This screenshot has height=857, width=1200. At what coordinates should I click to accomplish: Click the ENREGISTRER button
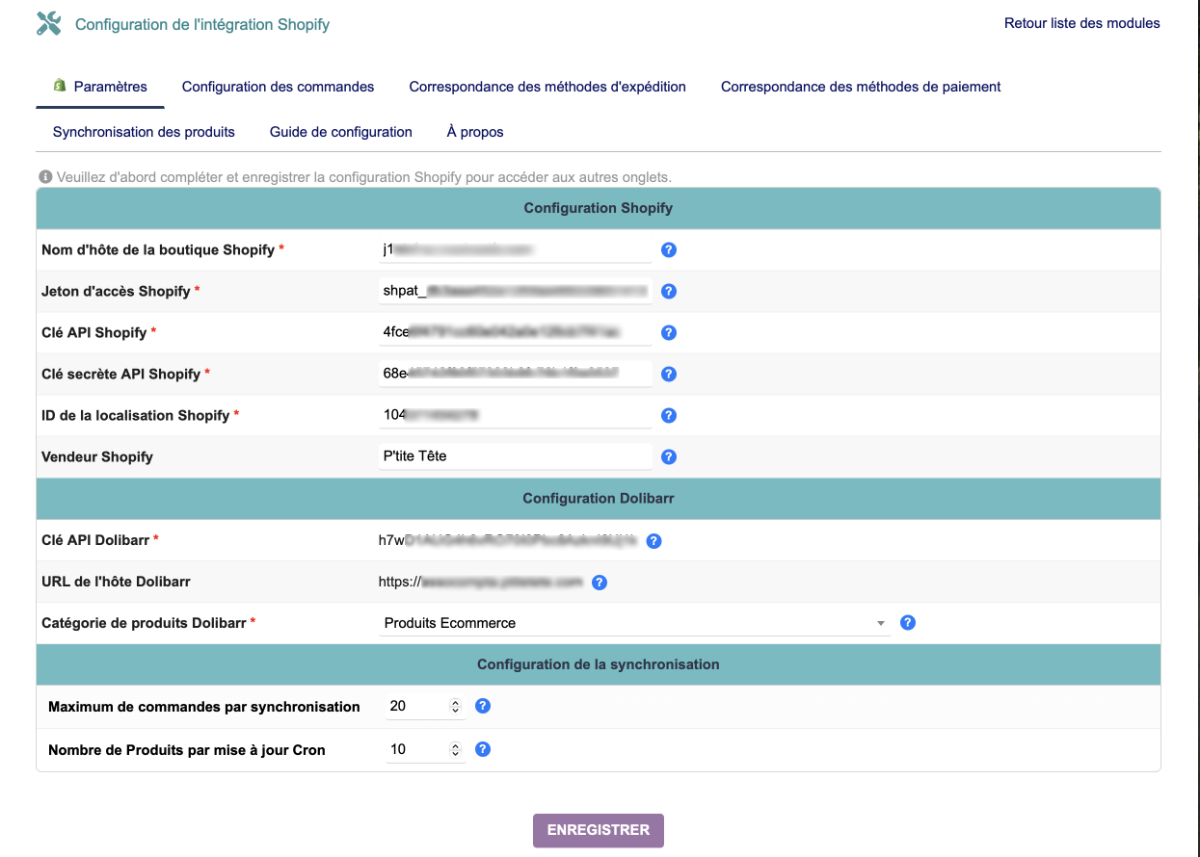pos(598,830)
